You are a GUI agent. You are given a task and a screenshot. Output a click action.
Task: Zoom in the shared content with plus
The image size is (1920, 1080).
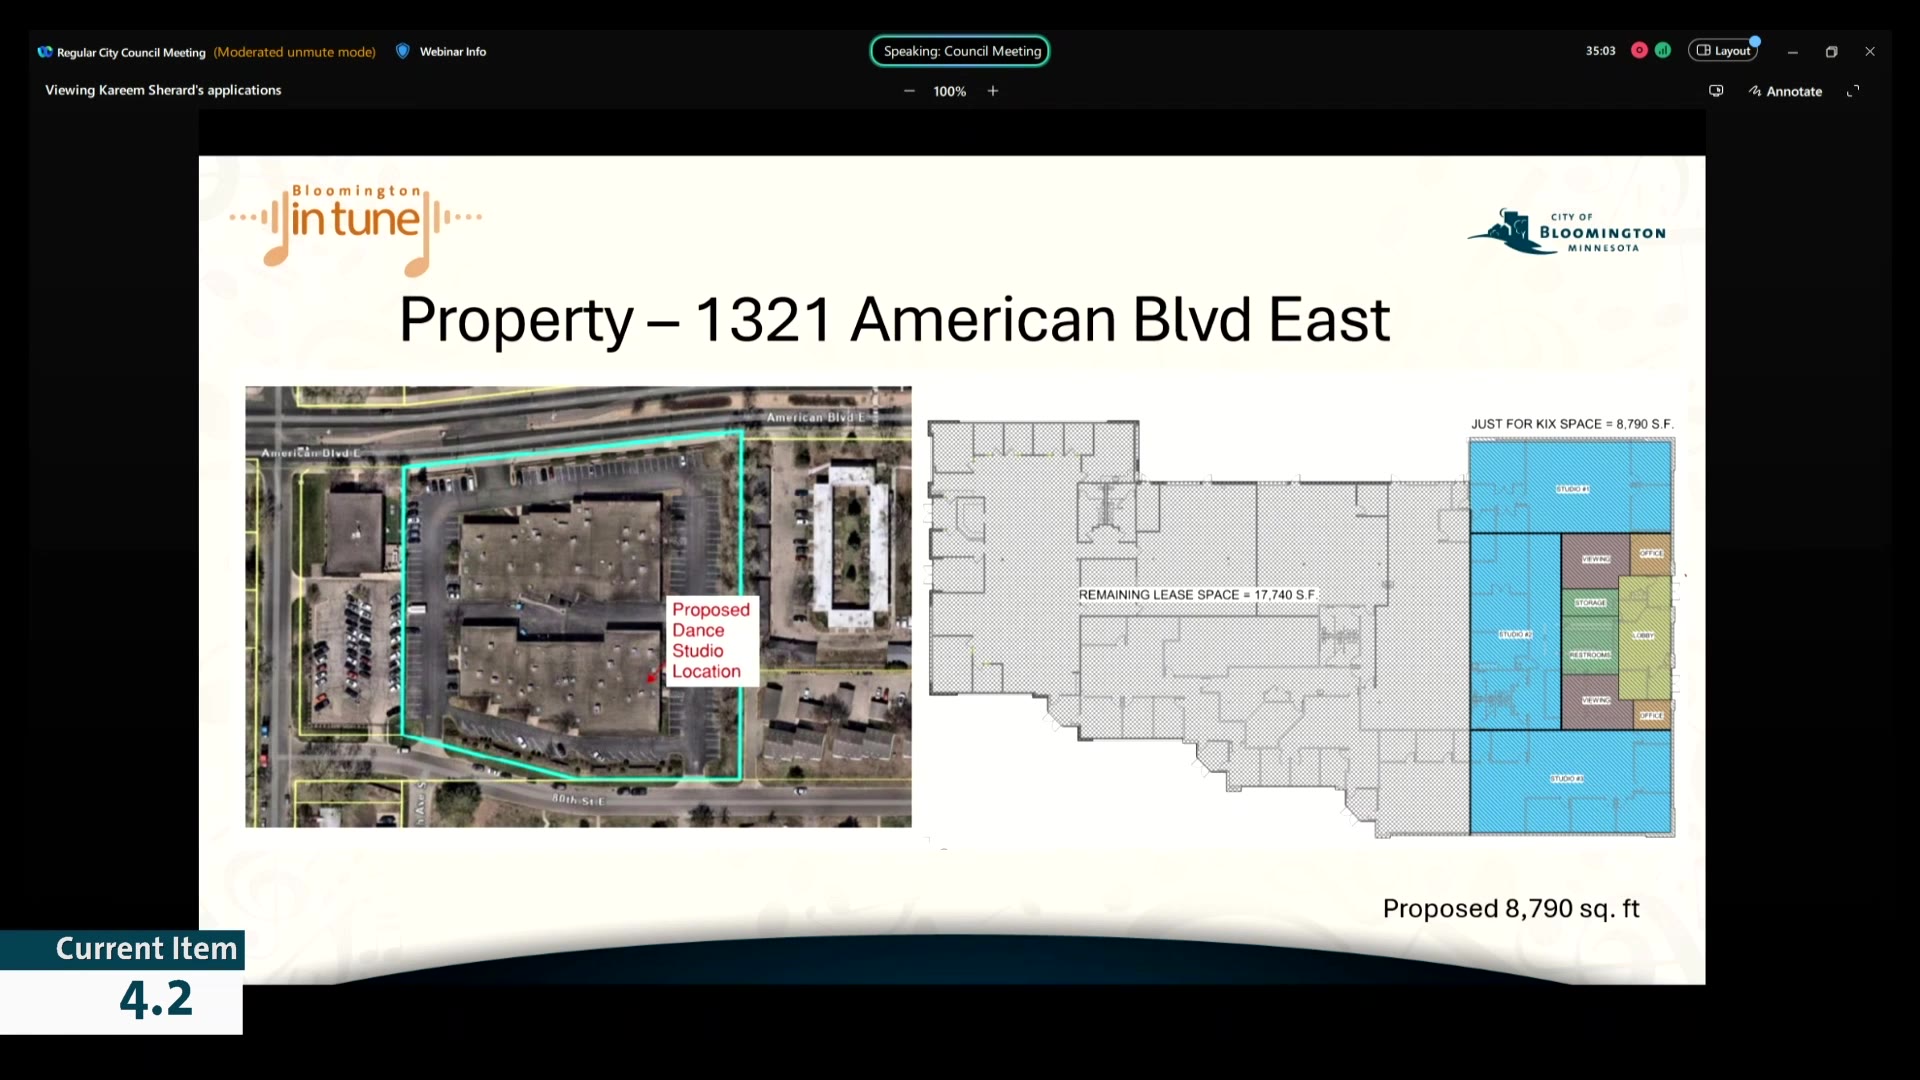993,91
